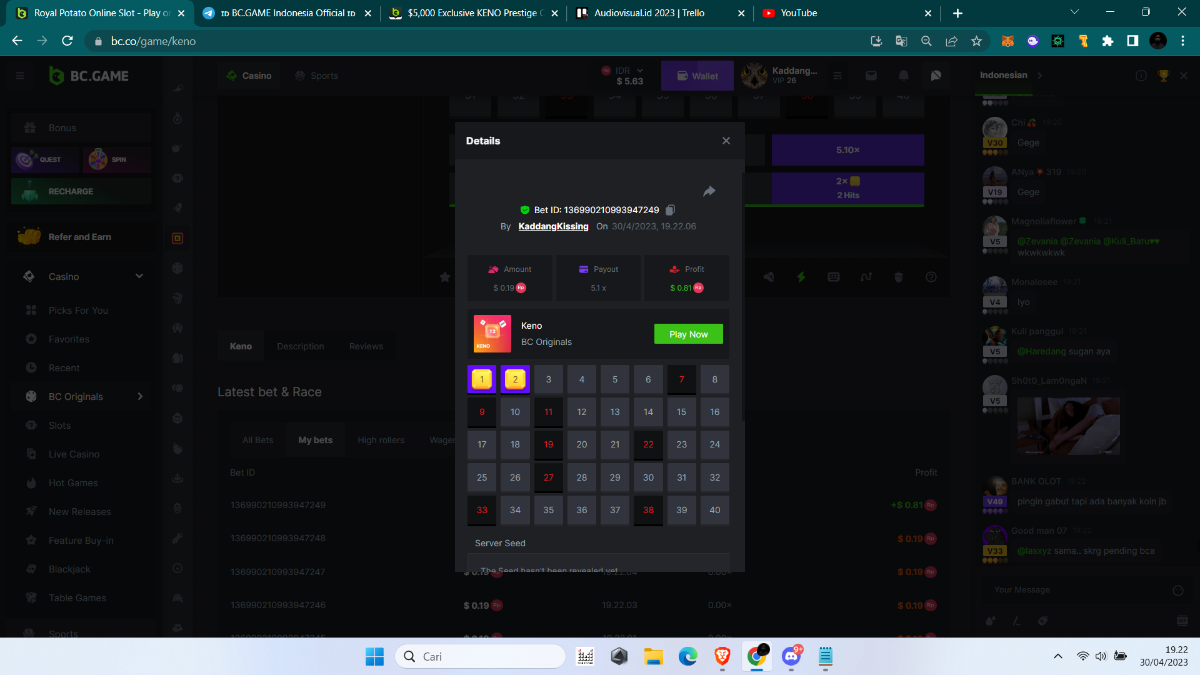Screen dimensions: 1200x675
Task: Open the Description tab
Action: 300,346
